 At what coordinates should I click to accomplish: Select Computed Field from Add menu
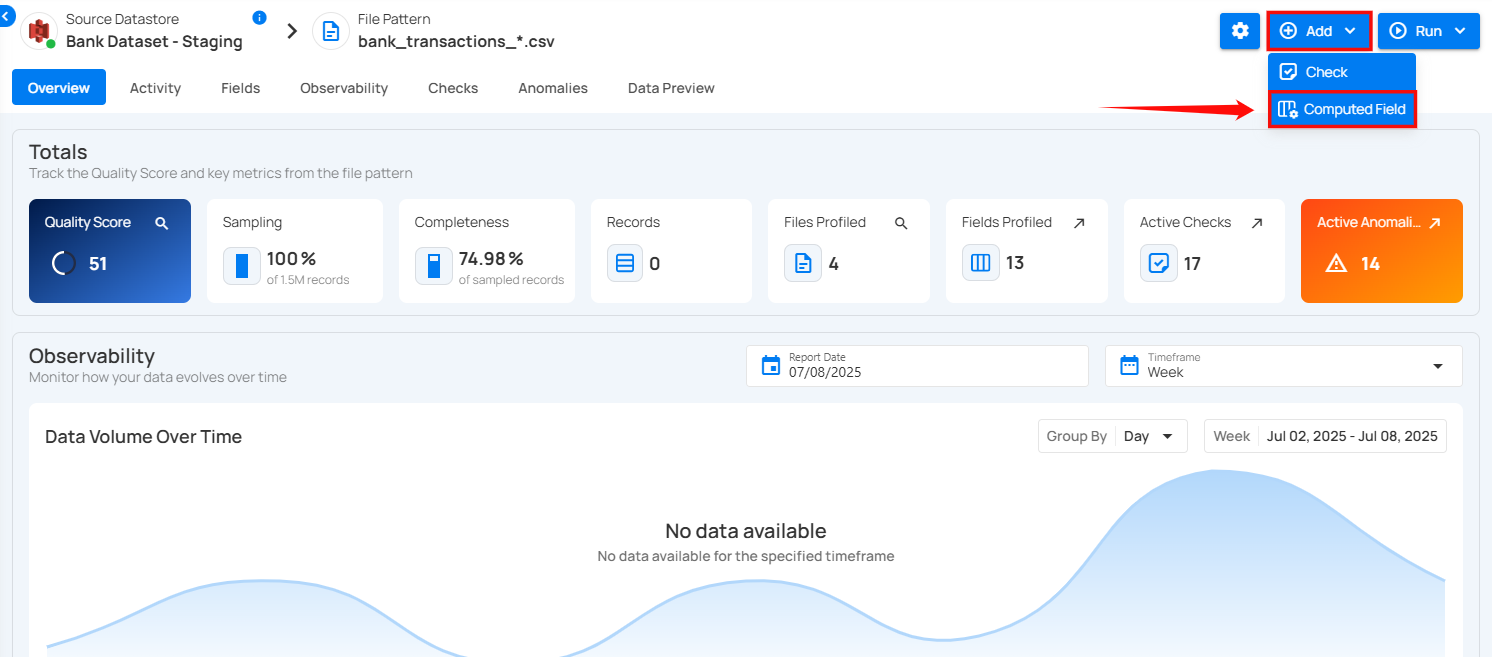point(1342,109)
